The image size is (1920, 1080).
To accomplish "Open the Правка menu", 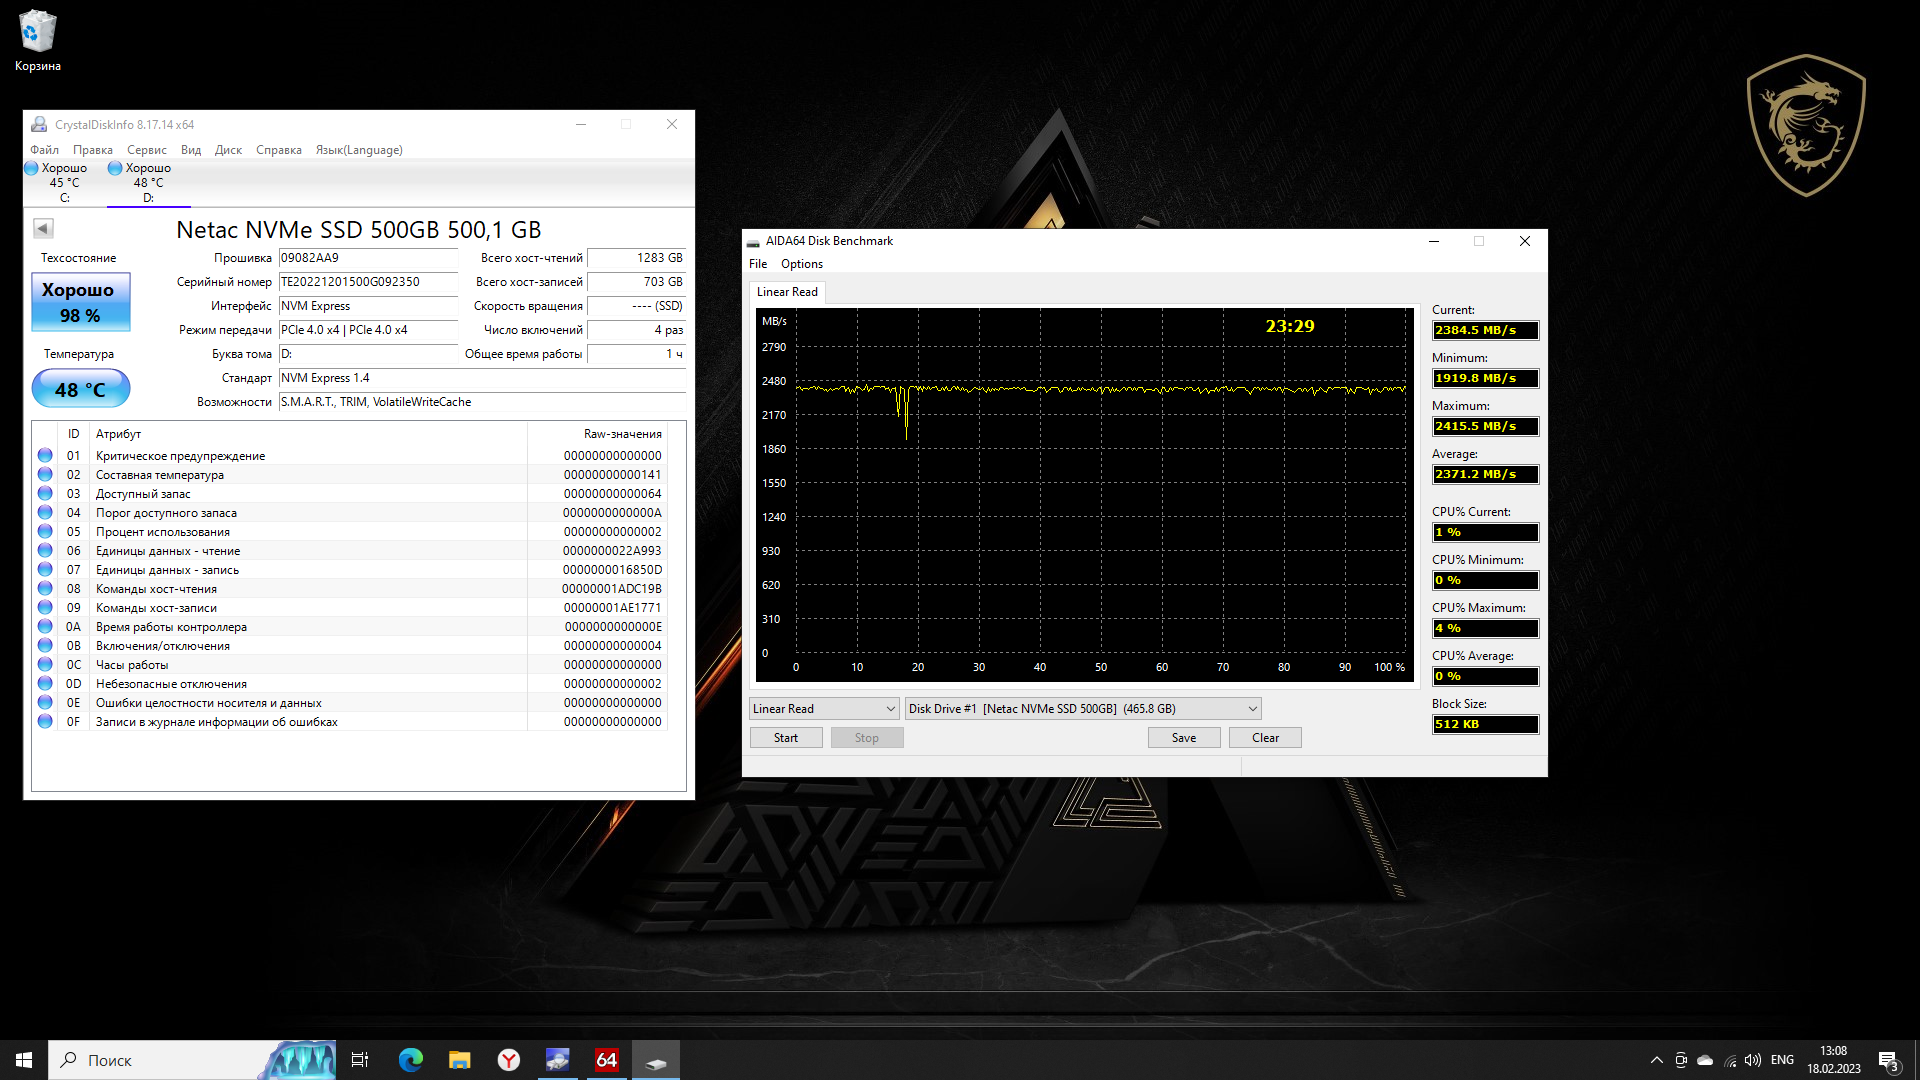I will click(93, 150).
